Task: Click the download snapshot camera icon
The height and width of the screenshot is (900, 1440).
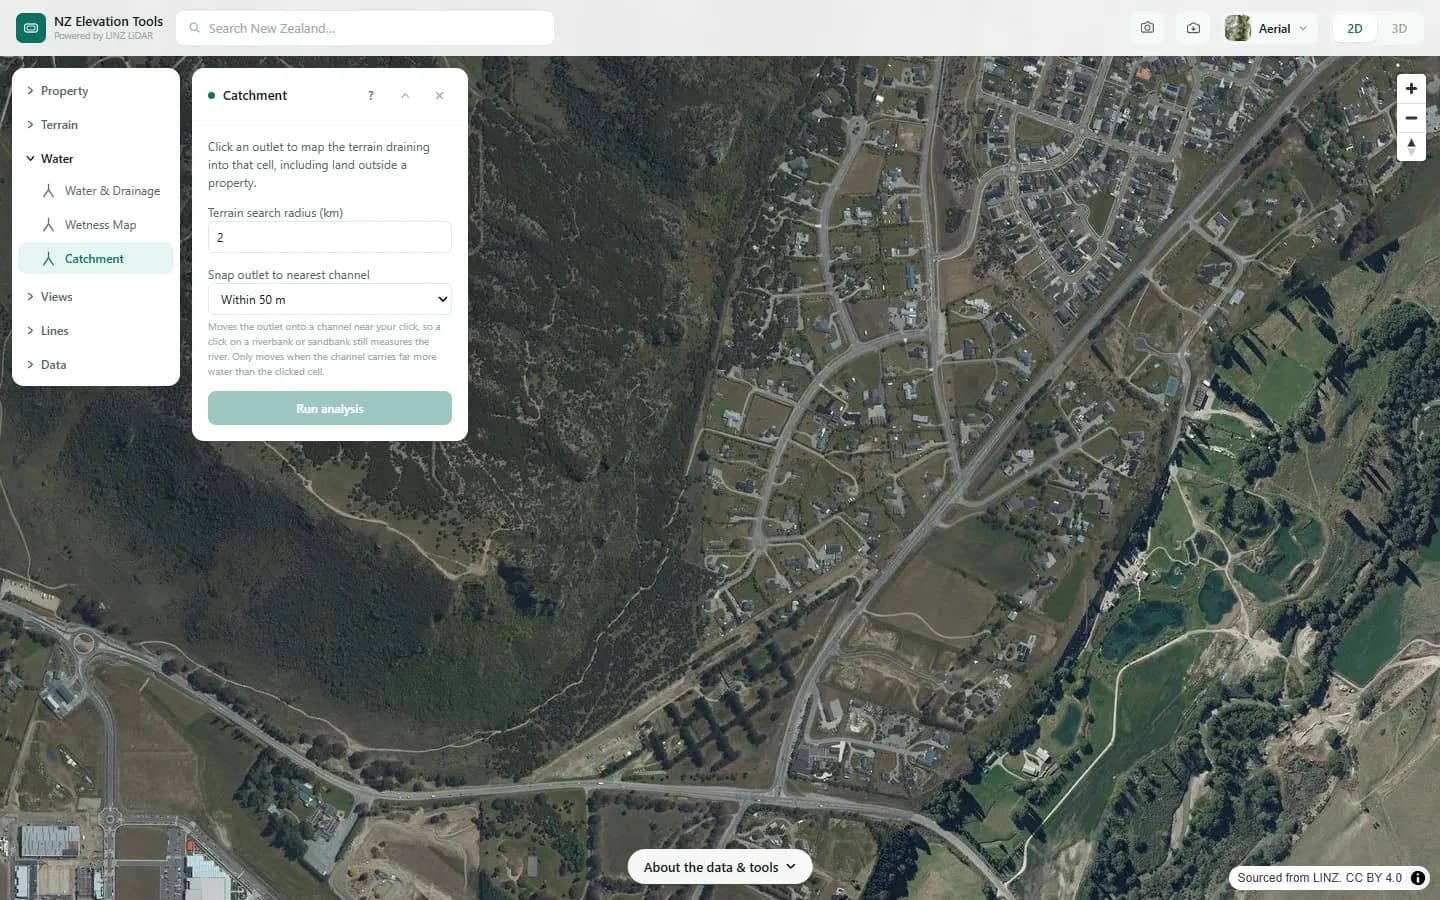Action: 1193,28
